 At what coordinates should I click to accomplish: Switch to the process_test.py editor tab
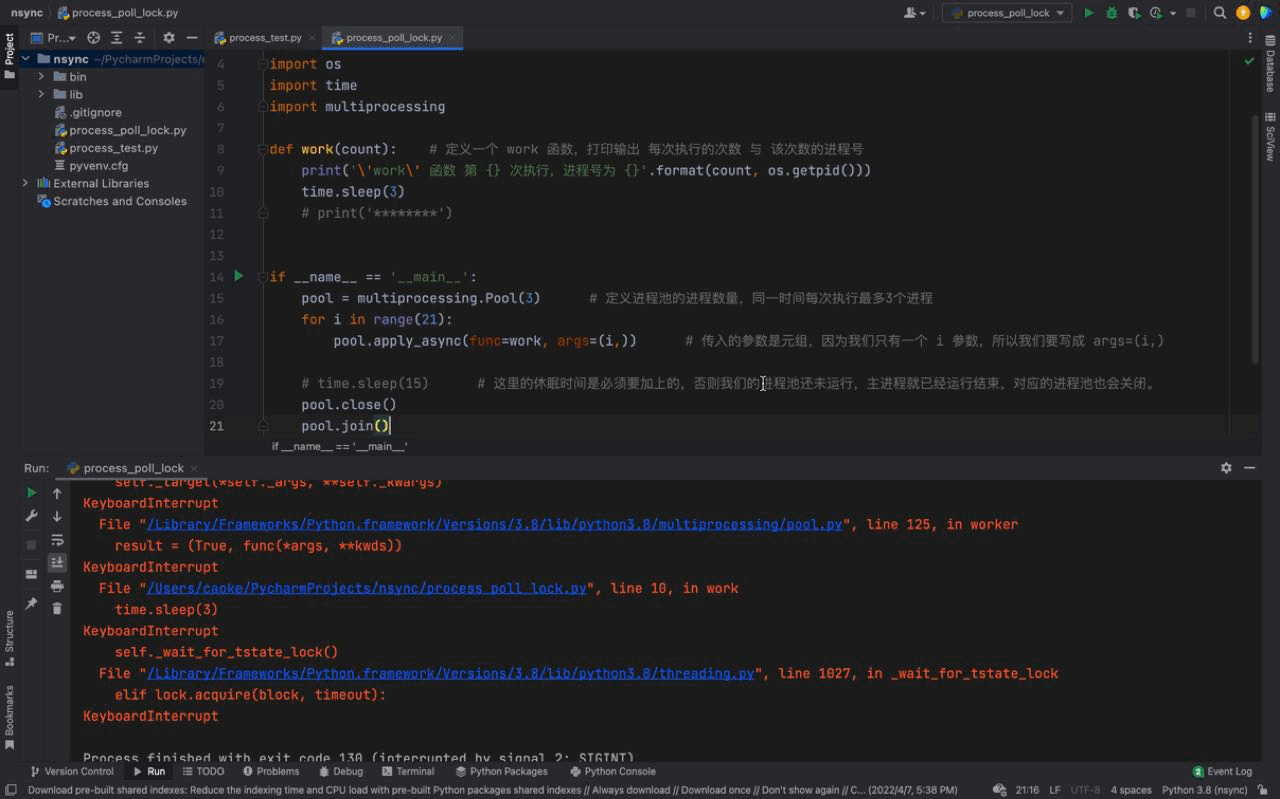[264, 37]
